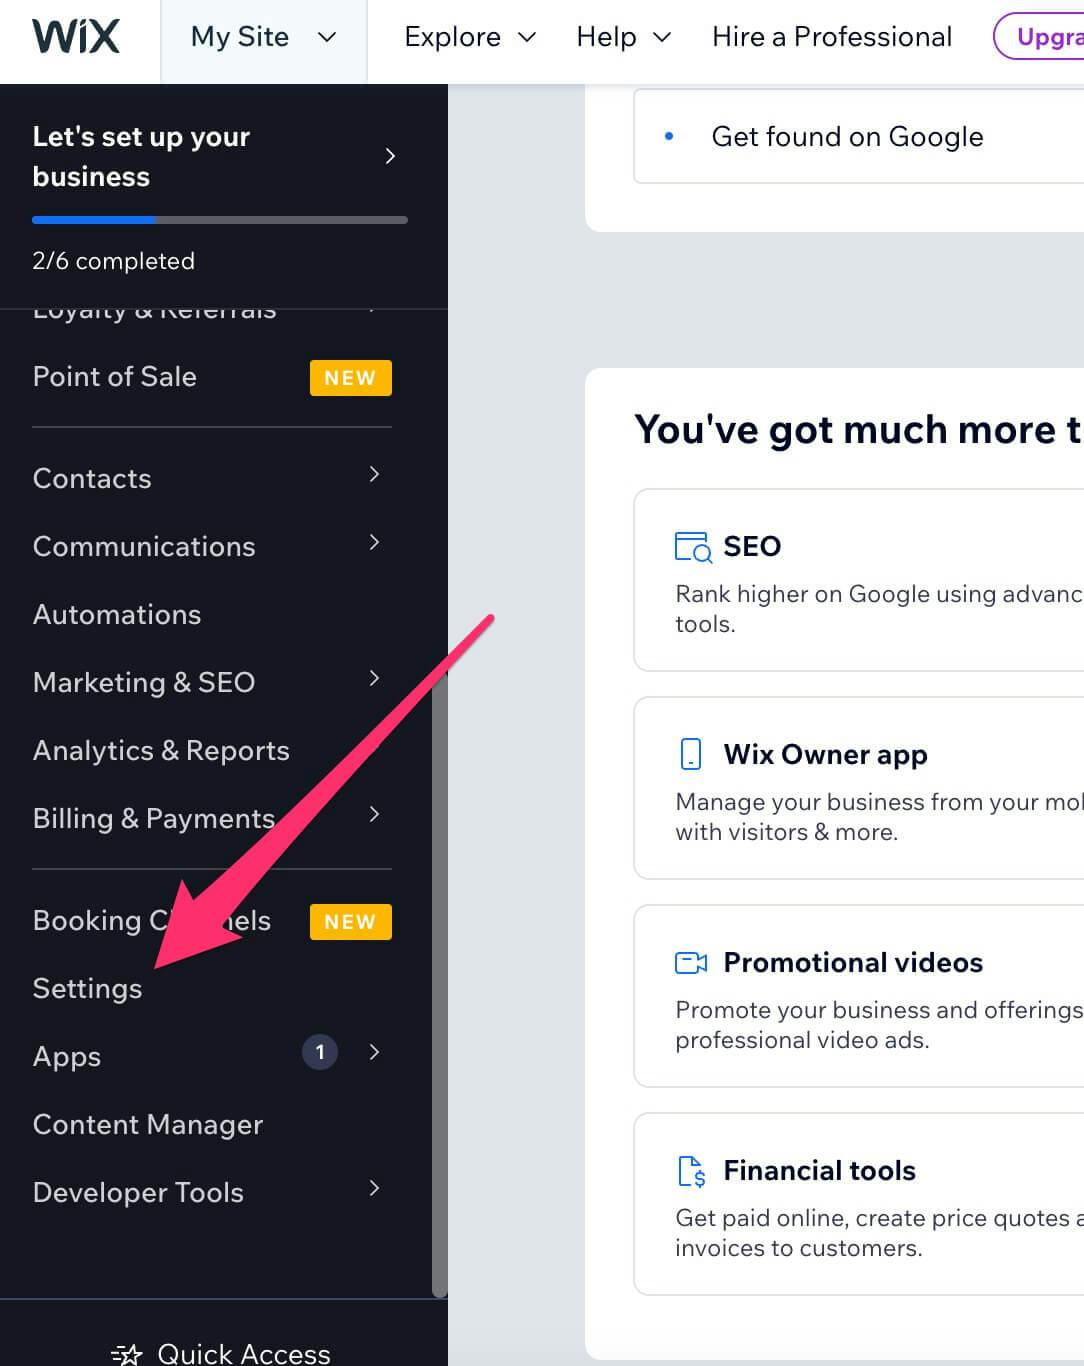Image resolution: width=1084 pixels, height=1366 pixels.
Task: Open Apps in the sidebar
Action: tap(67, 1057)
